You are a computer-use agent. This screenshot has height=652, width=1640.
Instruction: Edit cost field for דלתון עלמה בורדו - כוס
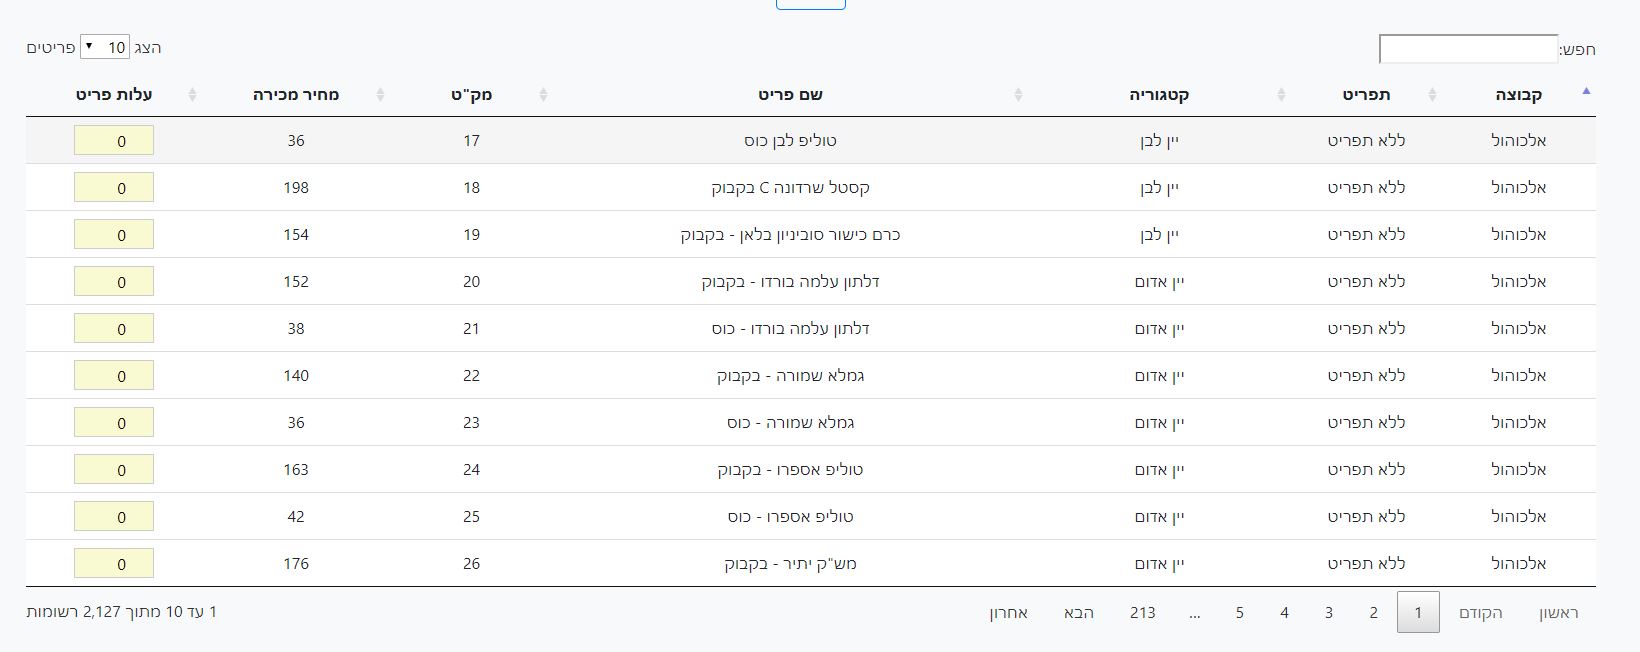point(114,329)
